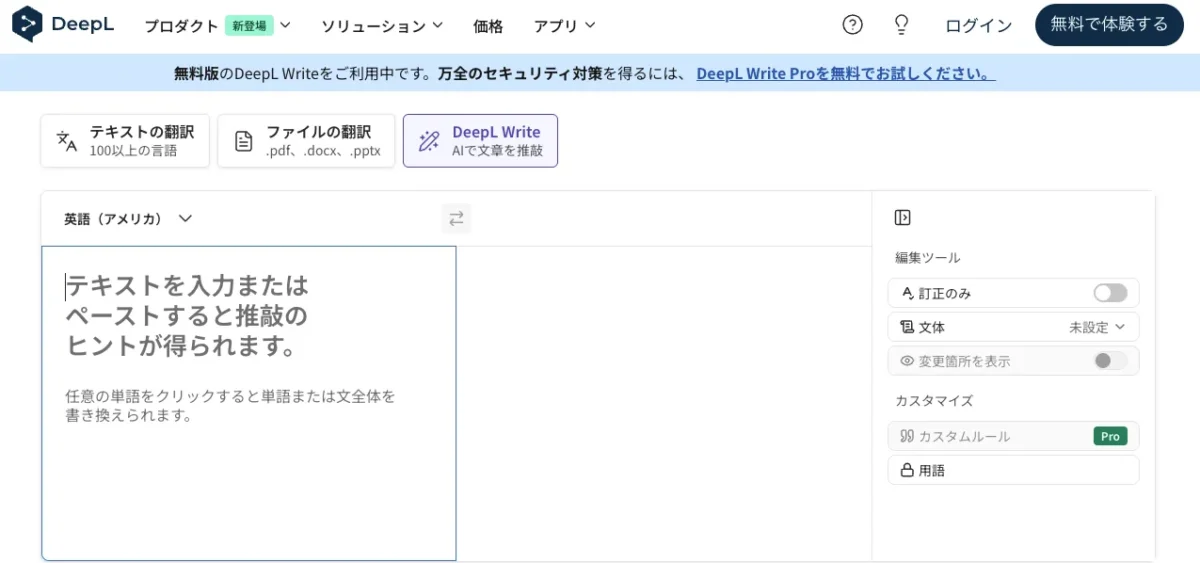Click the 新登場 badge
The width and height of the screenshot is (1200, 563).
[249, 26]
